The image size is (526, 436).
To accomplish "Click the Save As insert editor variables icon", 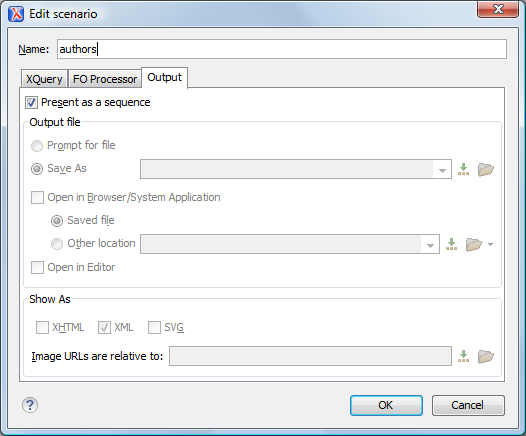I will (x=464, y=169).
